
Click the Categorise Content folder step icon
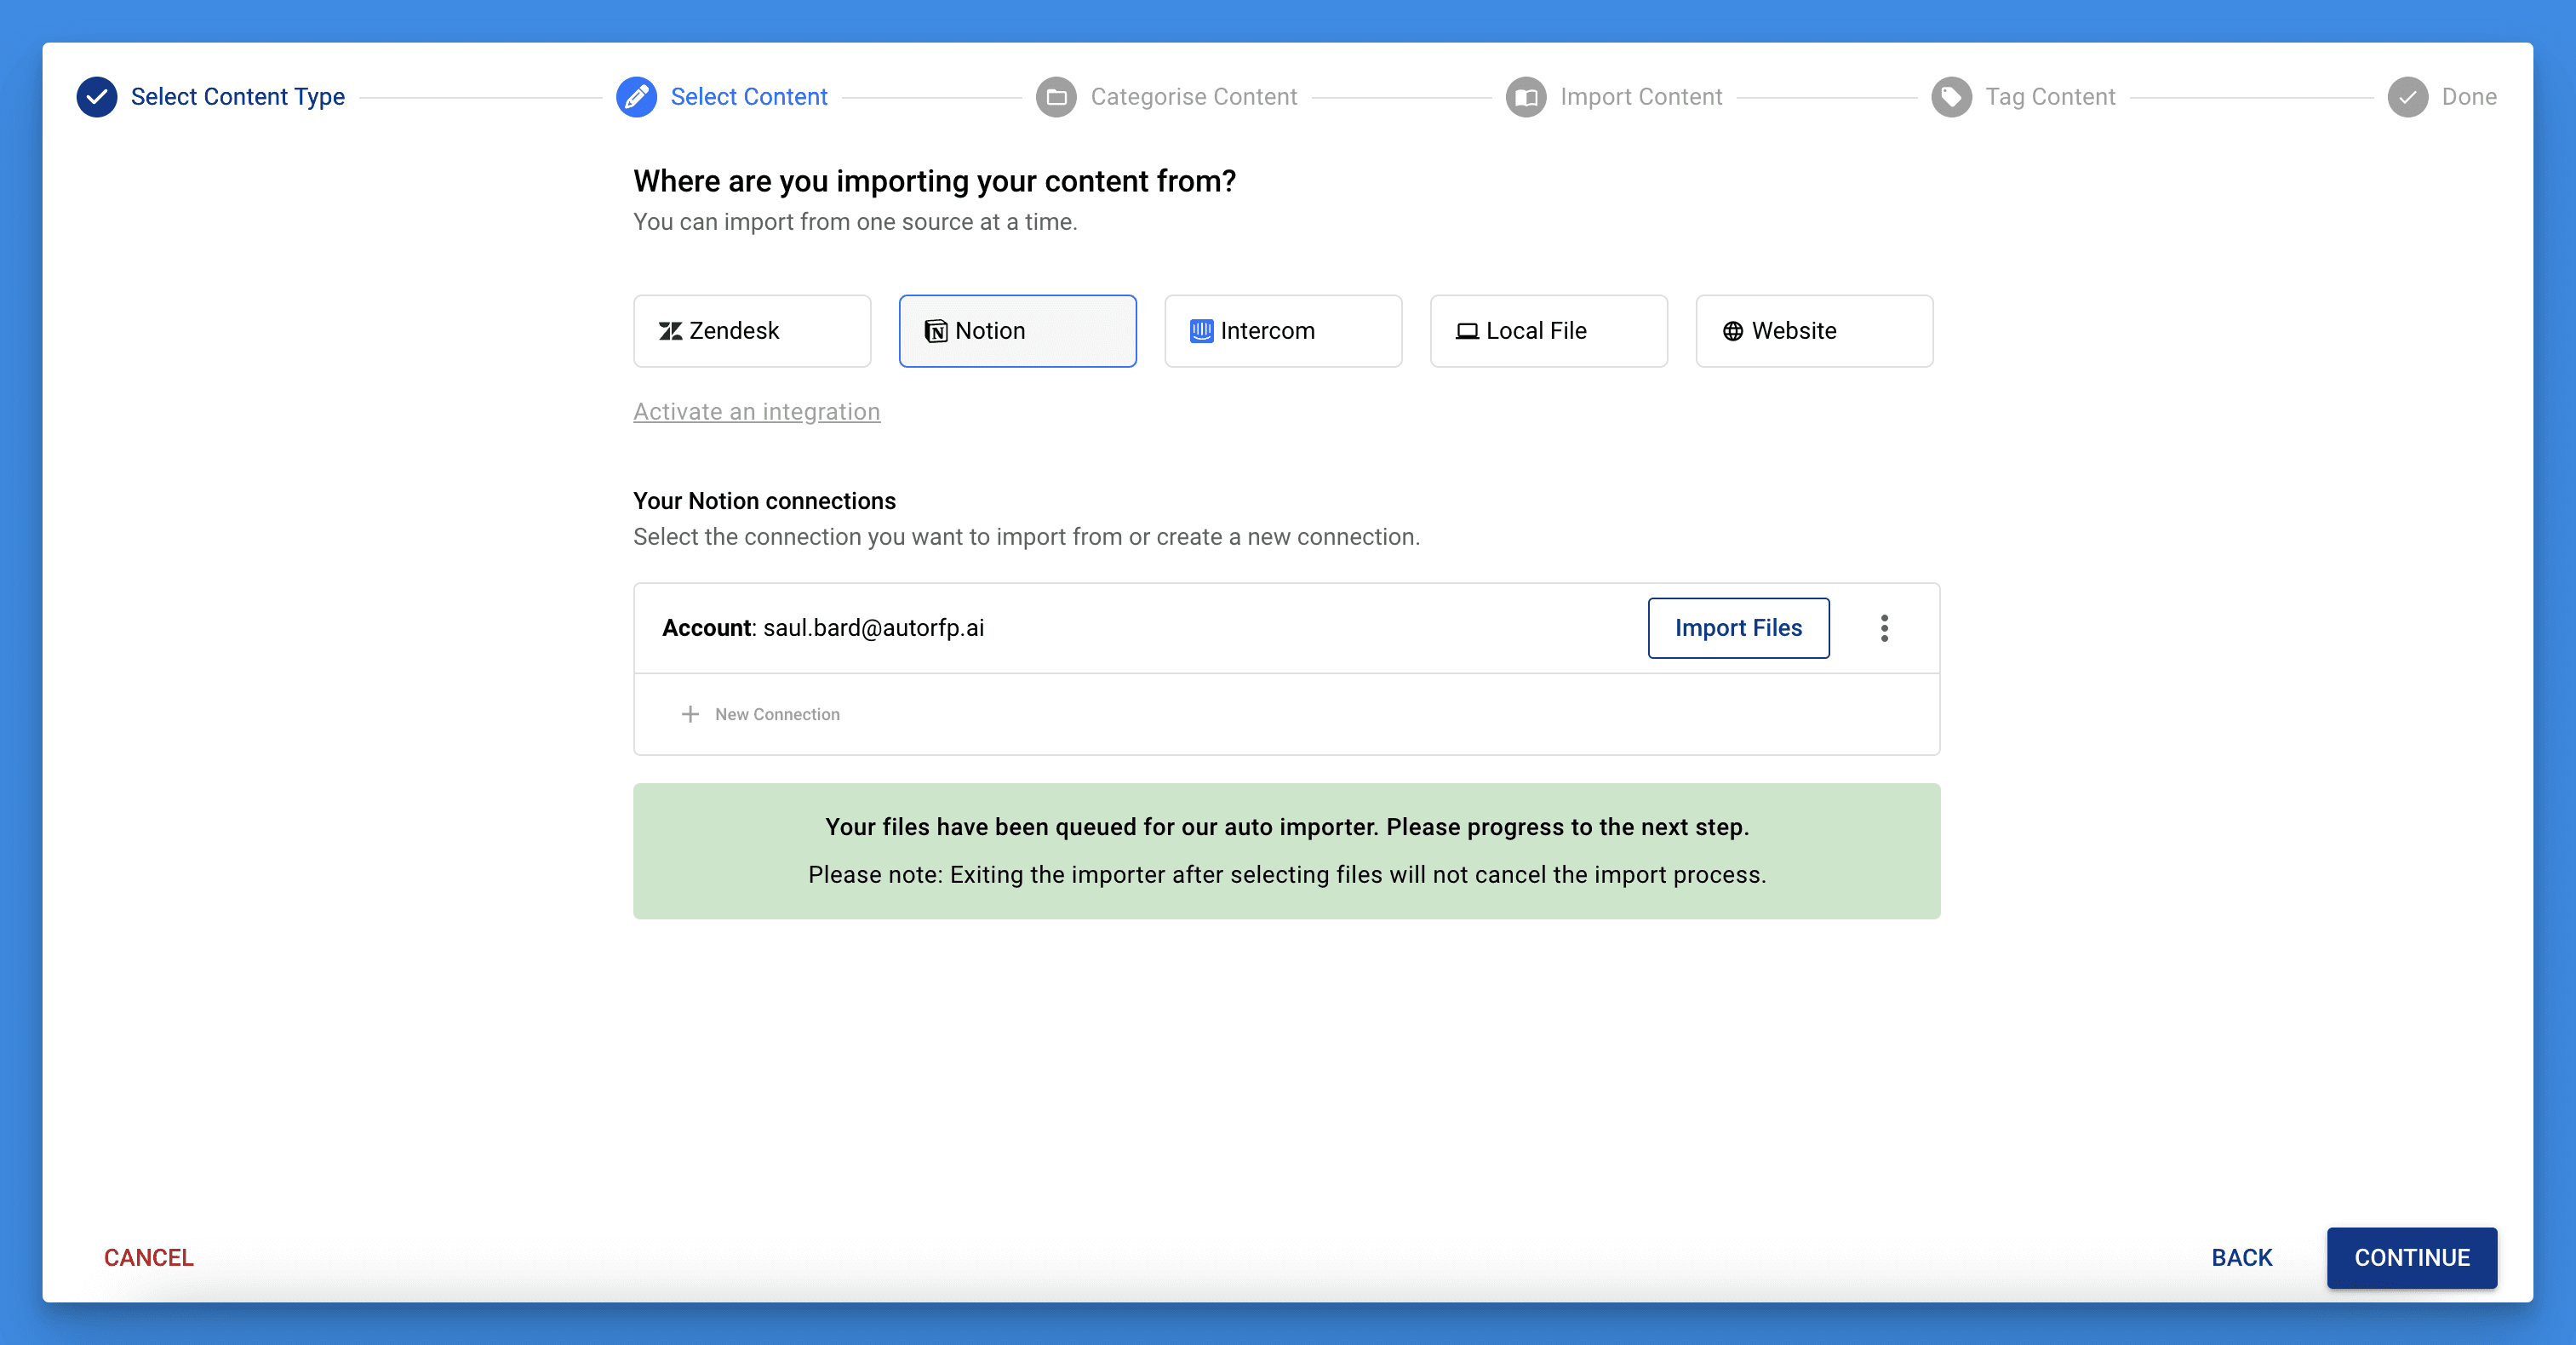coord(1056,97)
